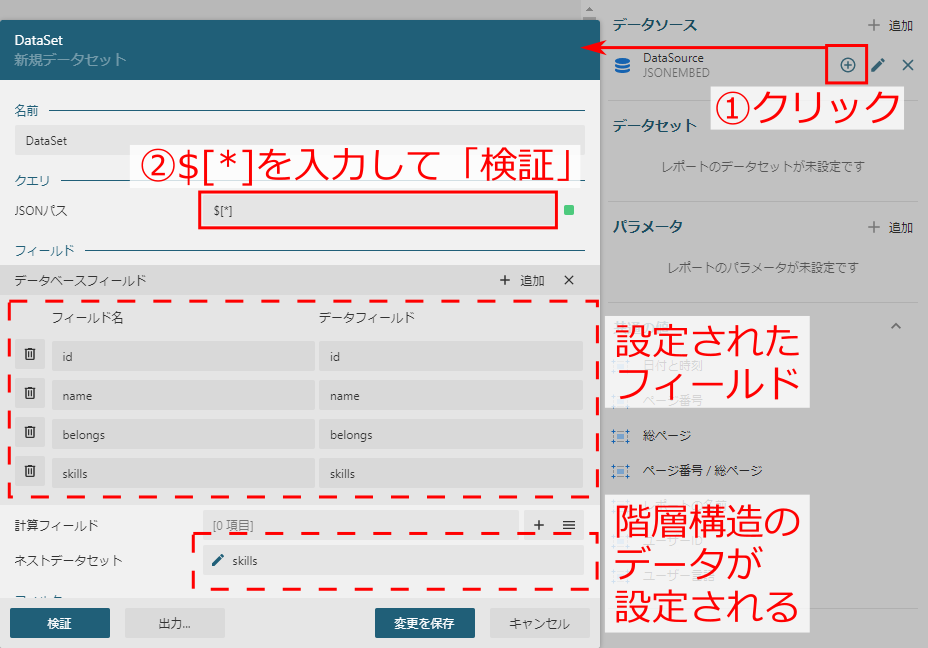The image size is (928, 648).
Task: Edit the name data field box
Action: (x=450, y=395)
